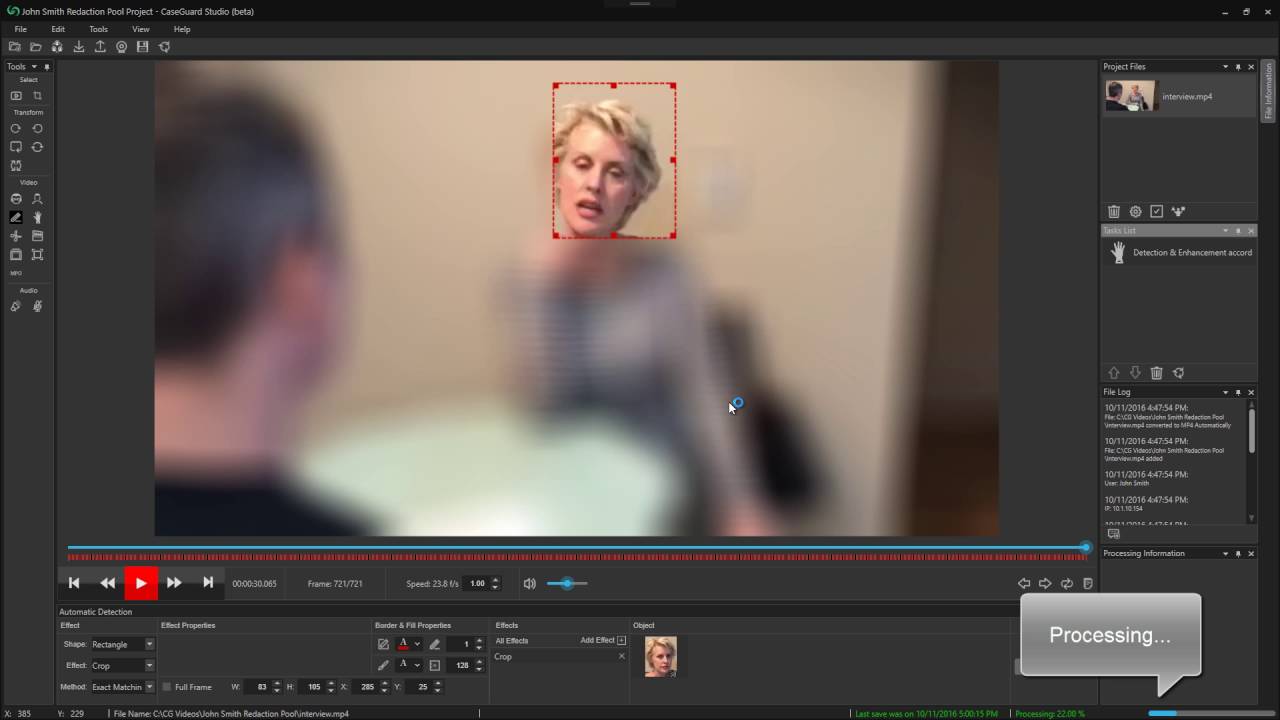This screenshot has height=720, width=1280.
Task: Select the scissors cut tool in Video tools
Action: pyautogui.click(x=16, y=236)
